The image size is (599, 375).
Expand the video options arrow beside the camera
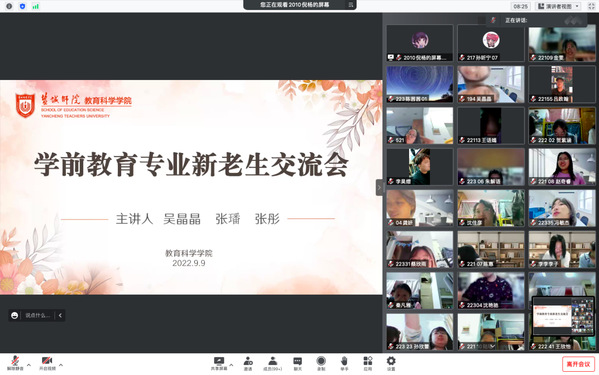point(61,365)
